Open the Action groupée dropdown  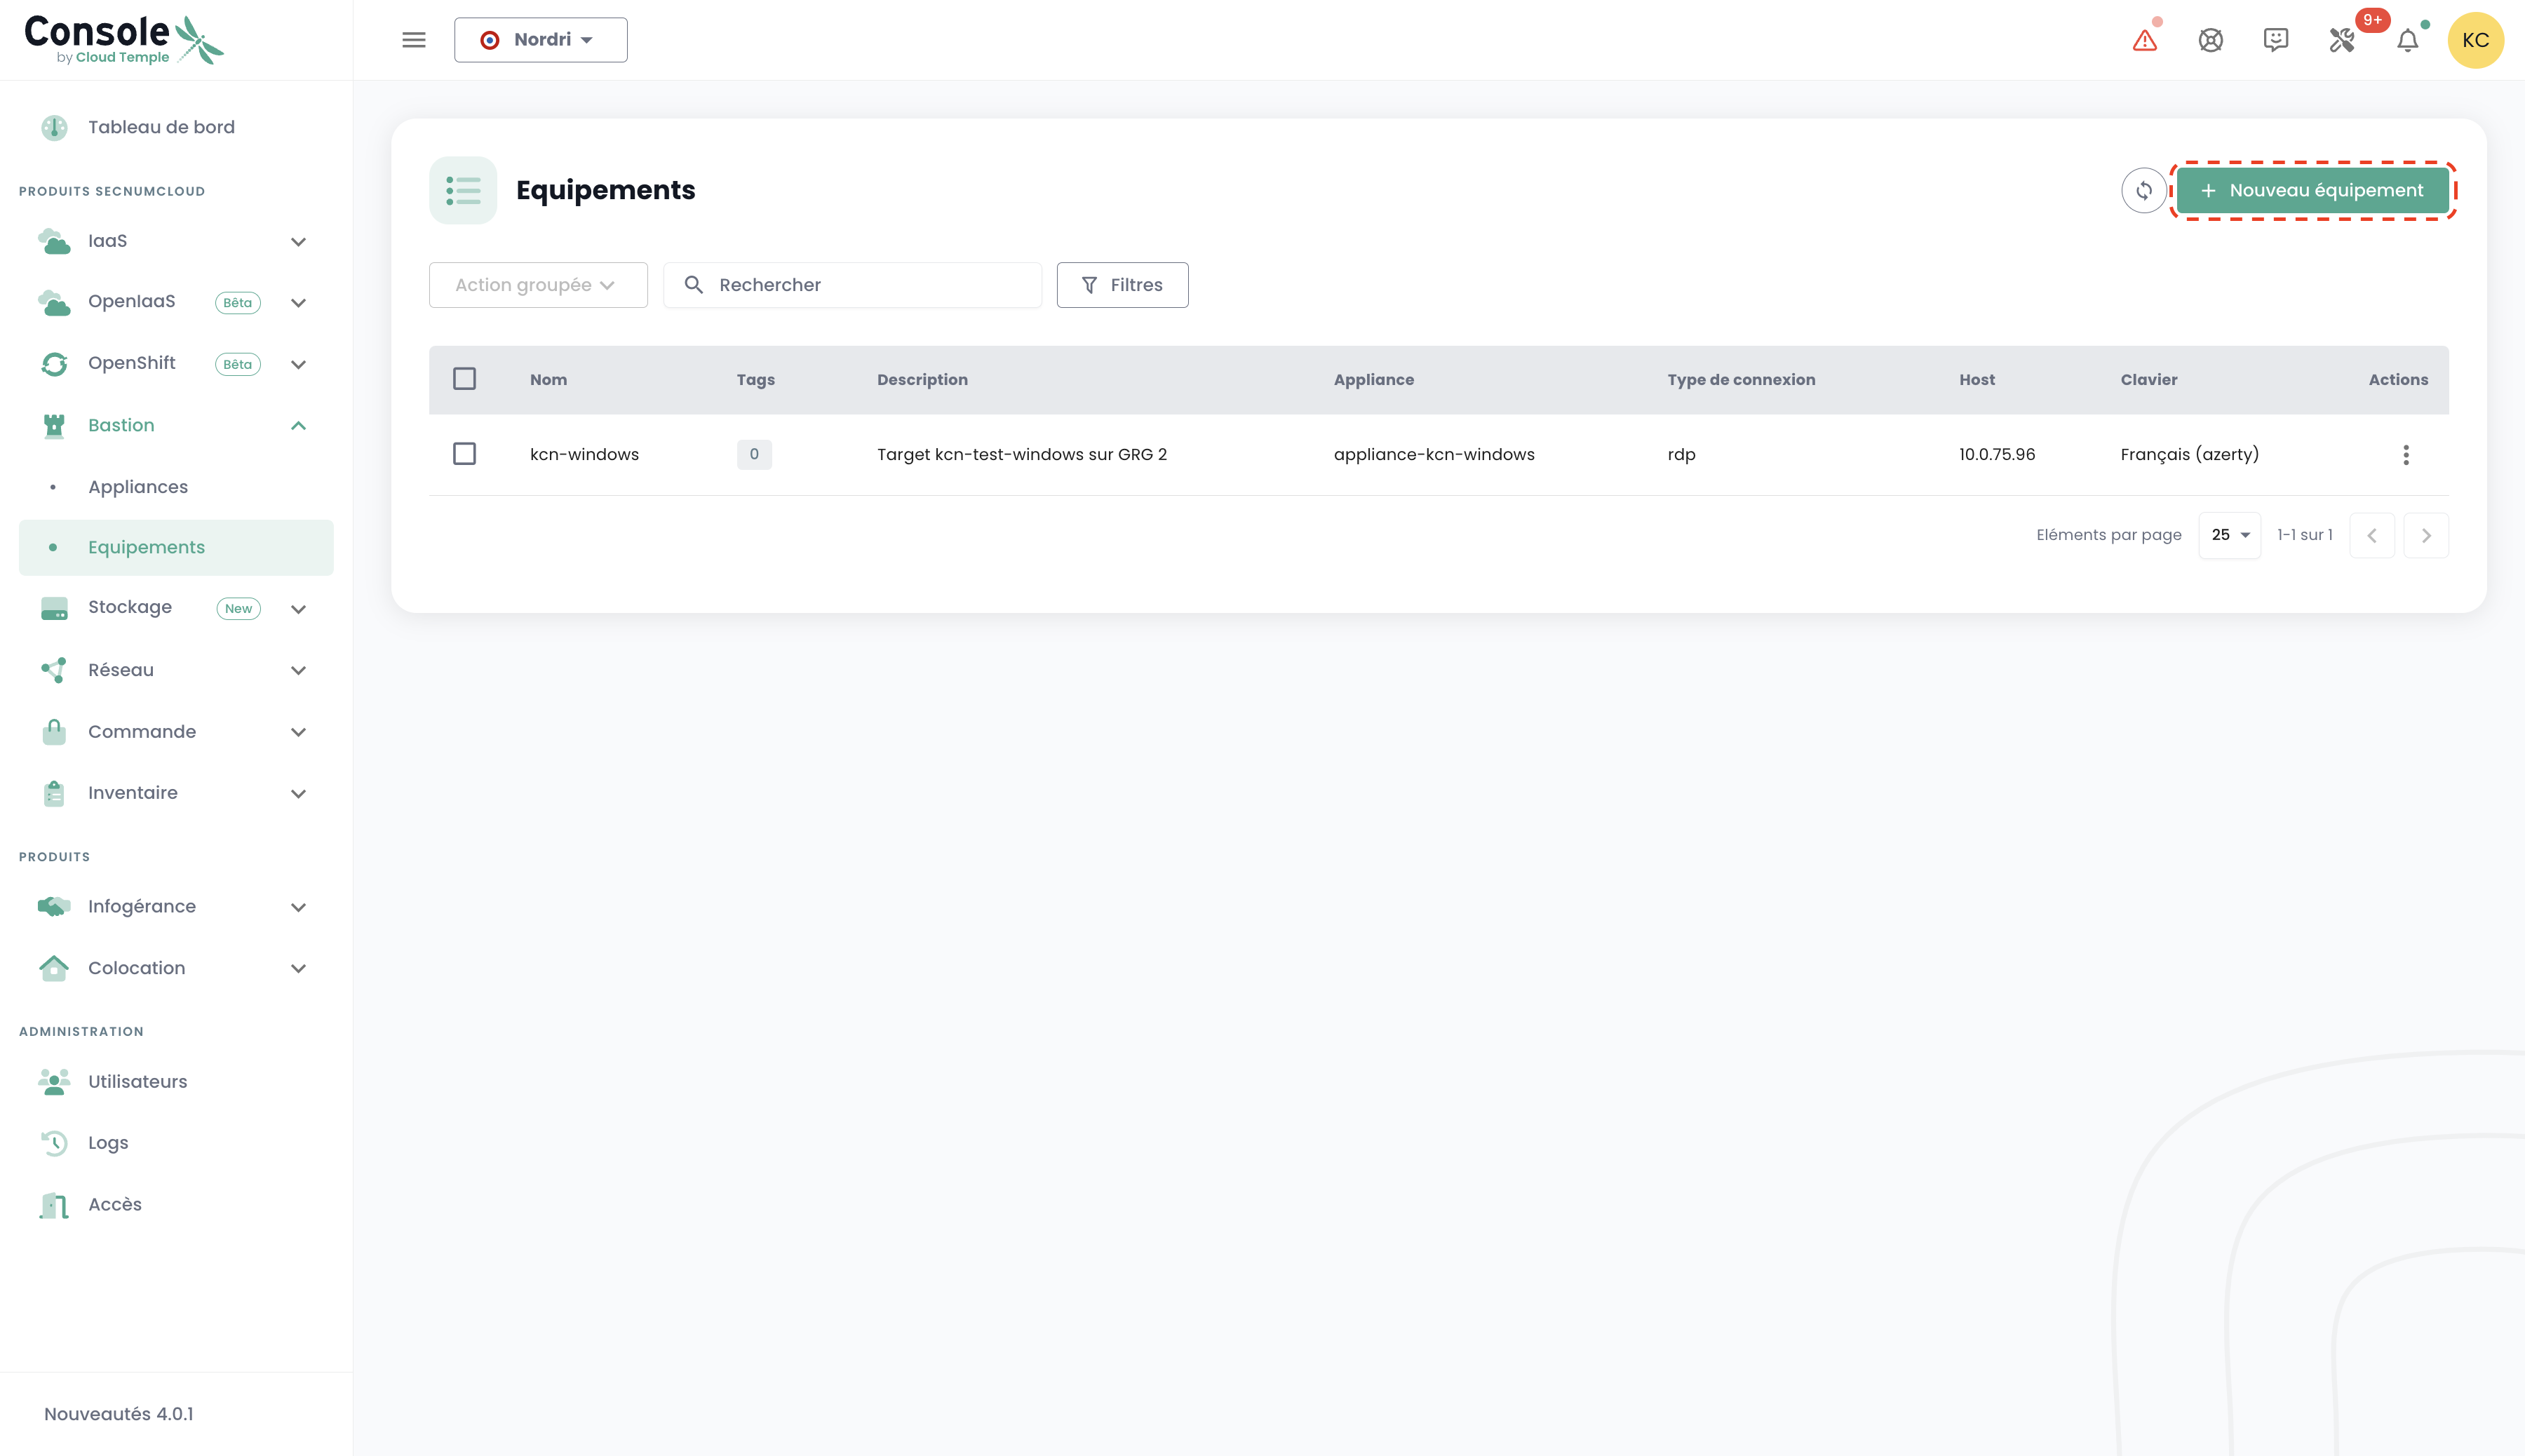click(x=537, y=285)
